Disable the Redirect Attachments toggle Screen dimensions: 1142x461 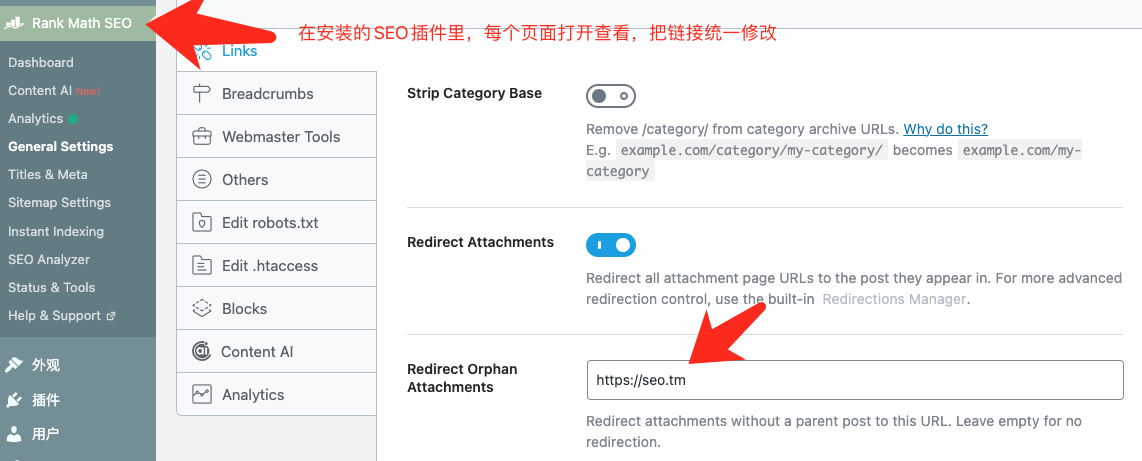(x=610, y=245)
